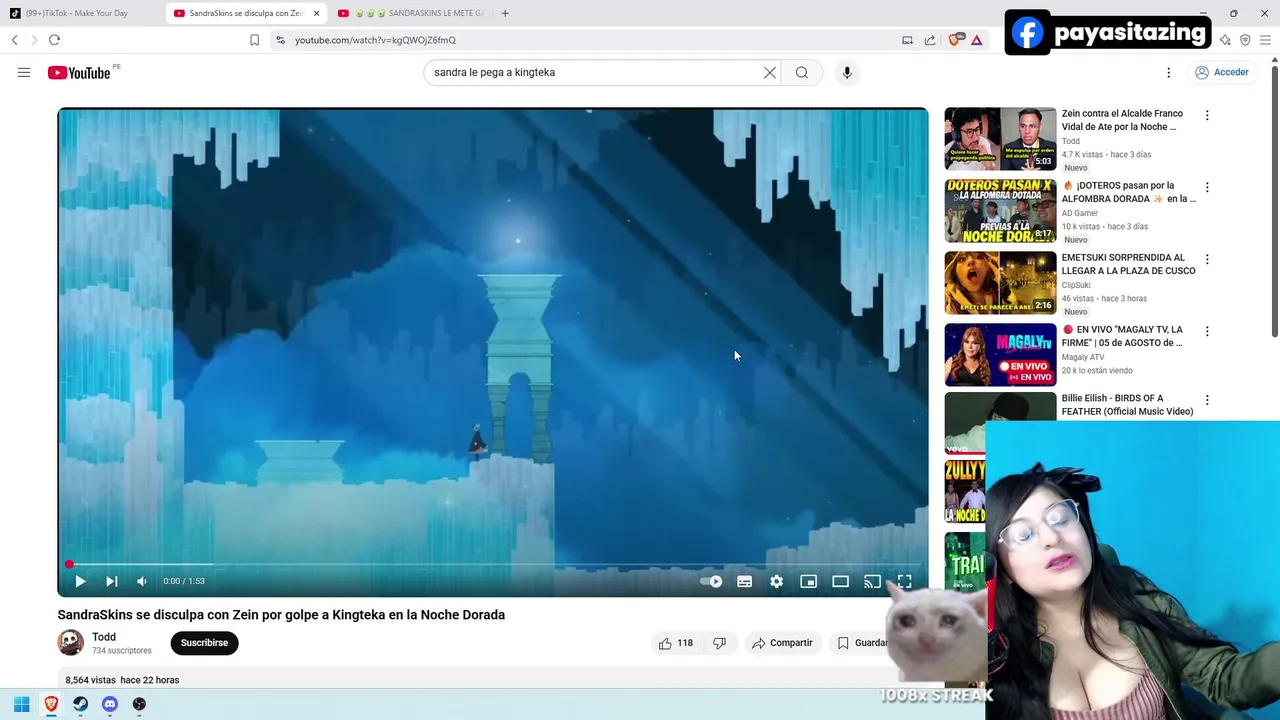Open options for Zein contra el Alcalde video
The height and width of the screenshot is (720, 1280).
1207,115
